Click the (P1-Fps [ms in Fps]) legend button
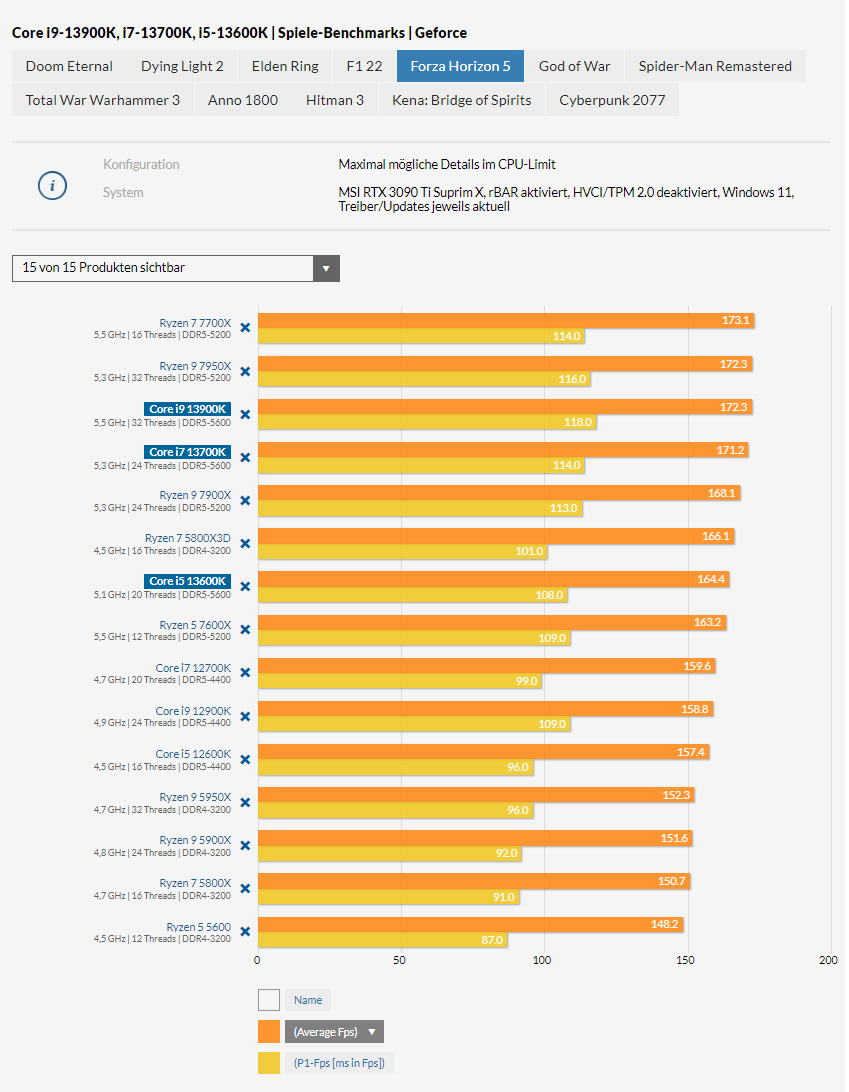 click(x=339, y=1063)
